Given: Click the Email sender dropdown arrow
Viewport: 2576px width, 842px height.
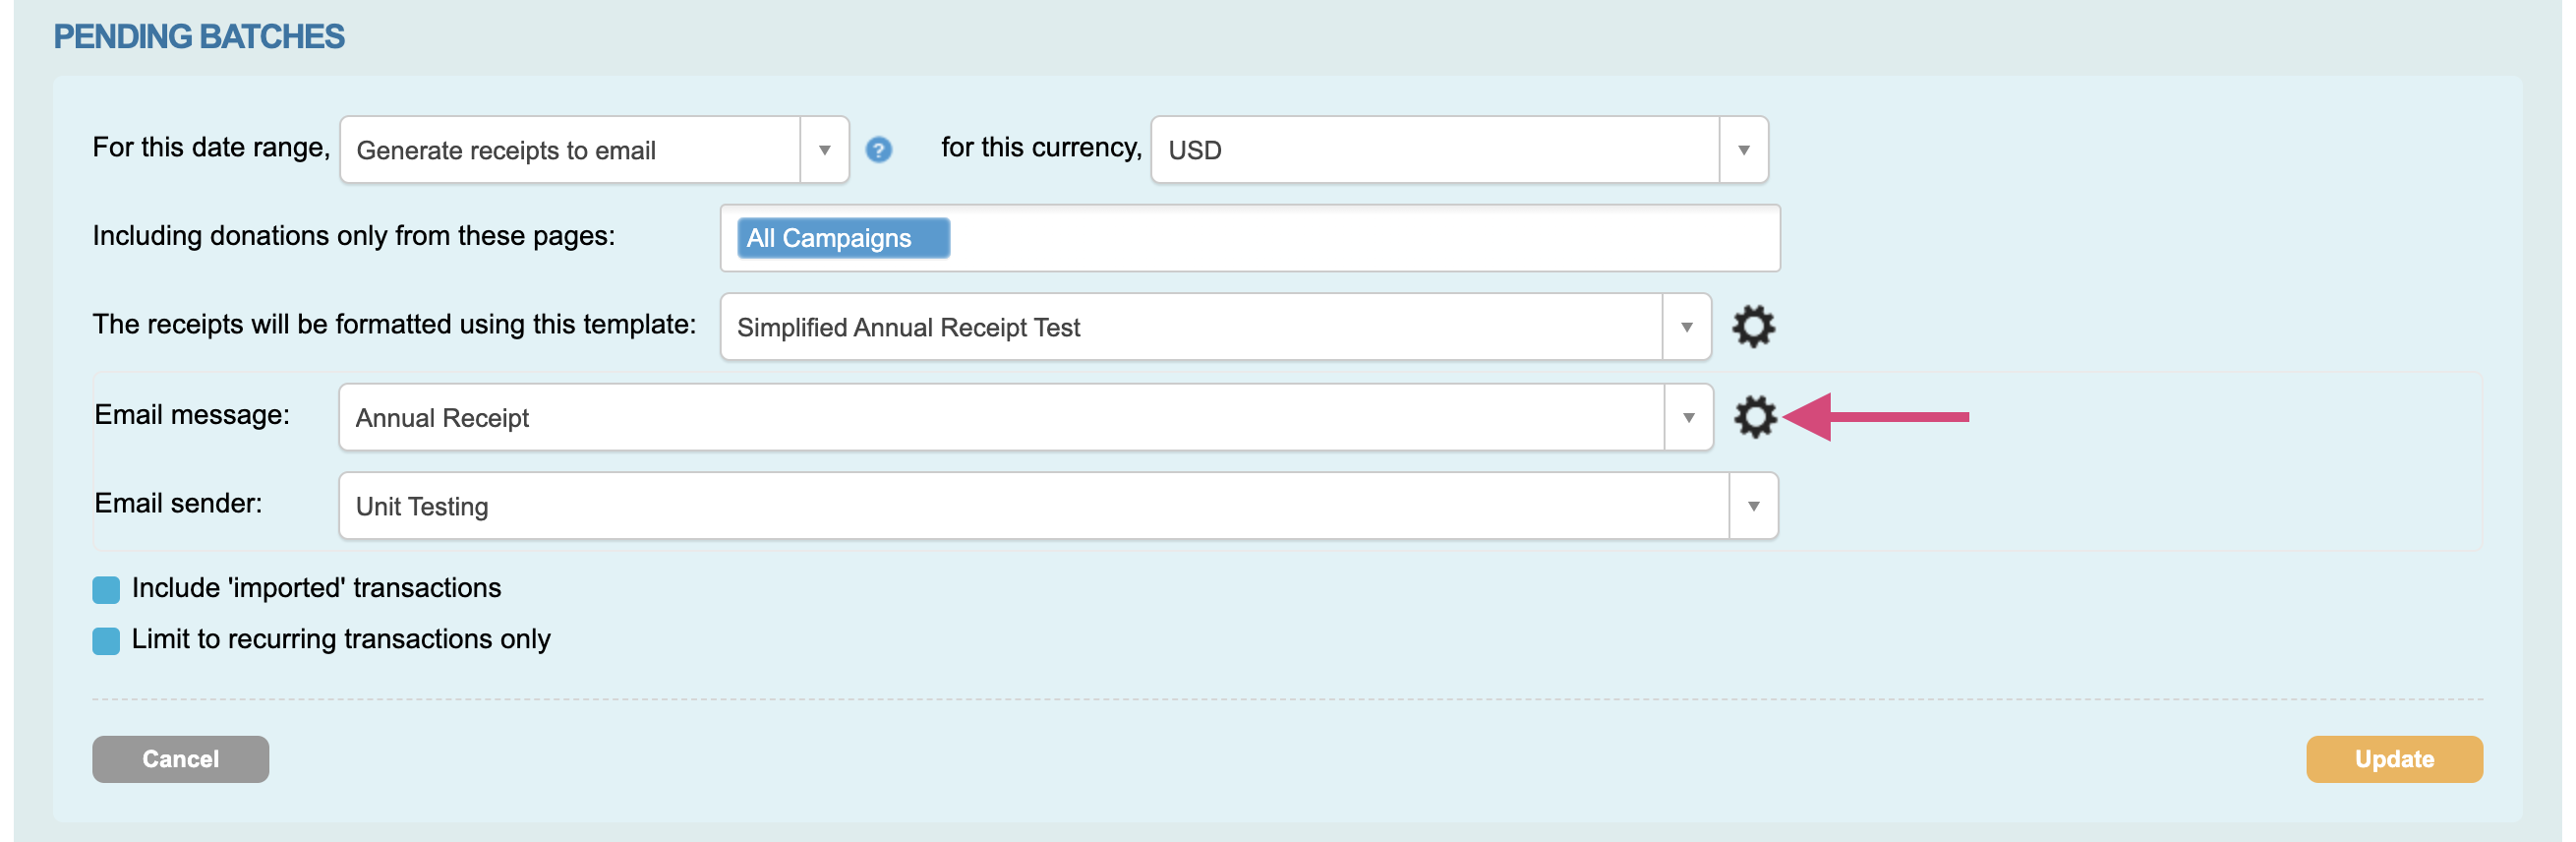Looking at the screenshot, I should point(1753,506).
